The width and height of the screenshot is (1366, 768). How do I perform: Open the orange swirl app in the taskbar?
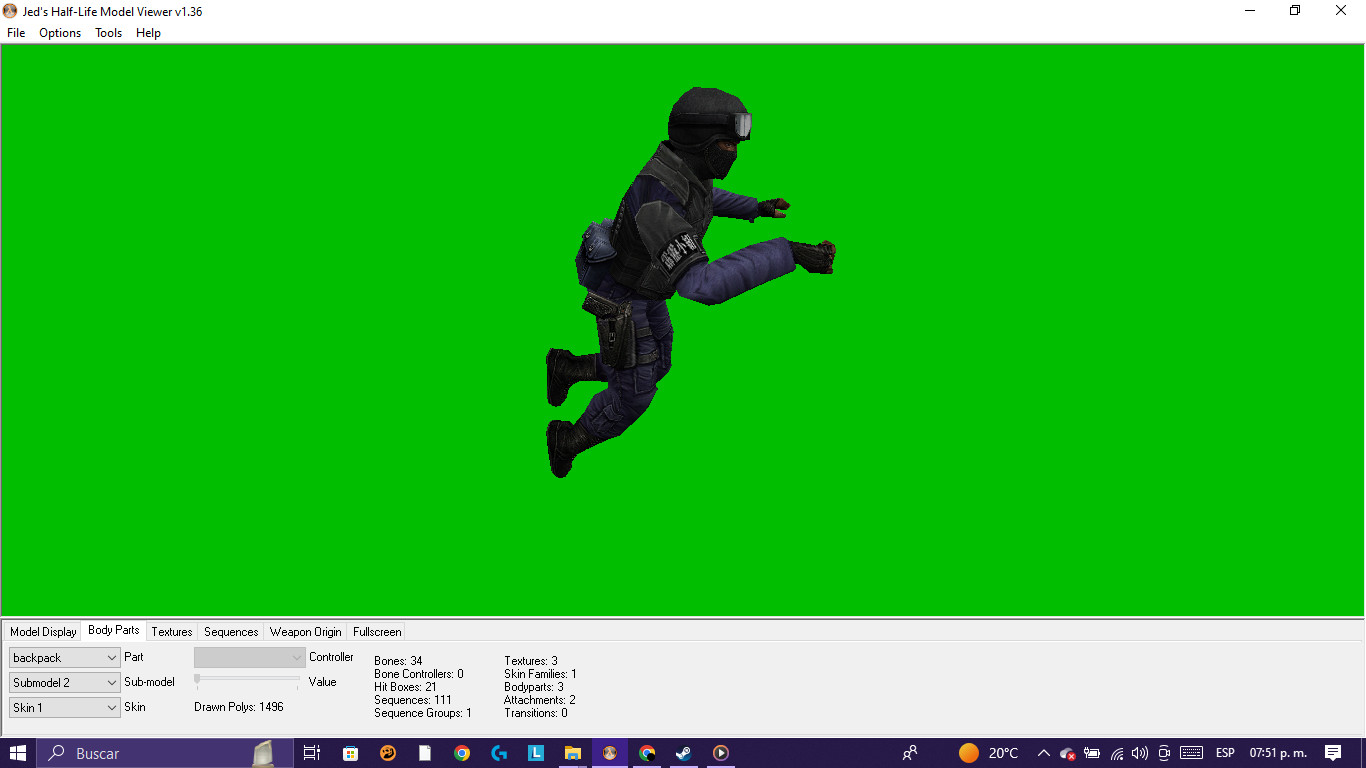[388, 753]
